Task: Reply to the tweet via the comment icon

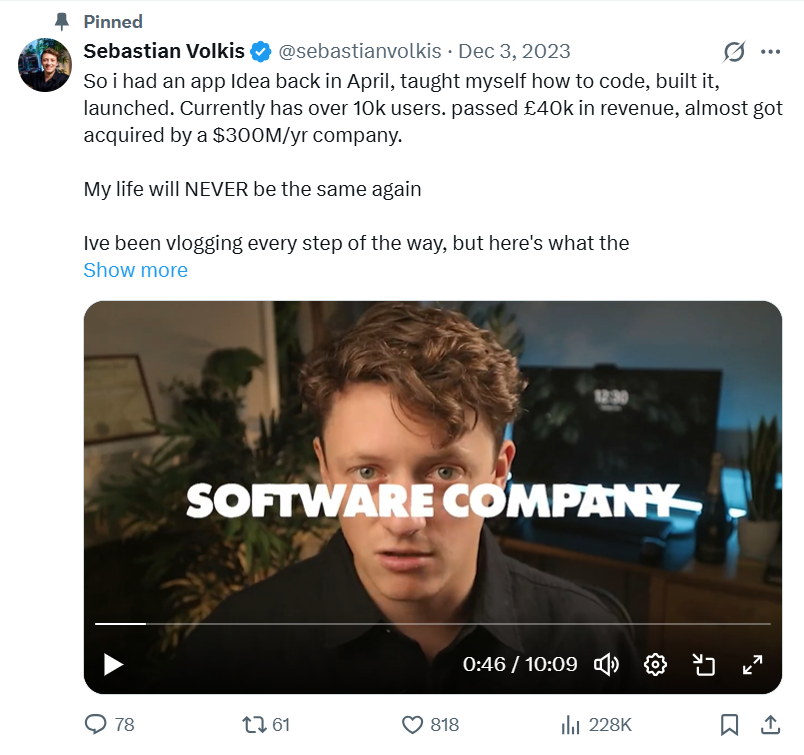Action: [x=95, y=724]
